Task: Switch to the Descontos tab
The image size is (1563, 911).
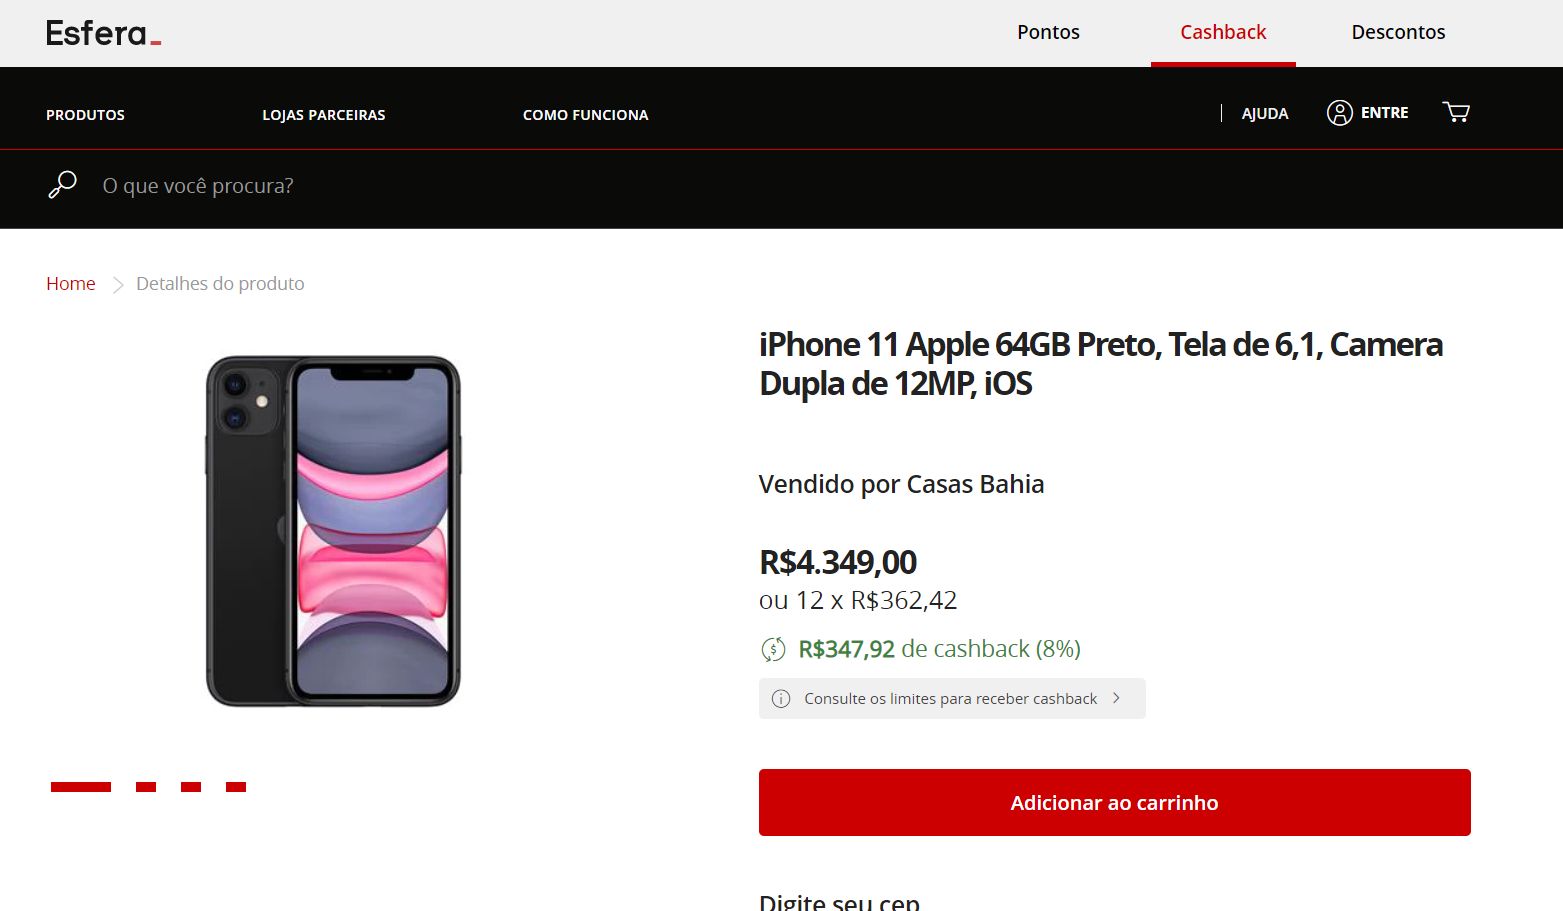Action: click(x=1398, y=32)
